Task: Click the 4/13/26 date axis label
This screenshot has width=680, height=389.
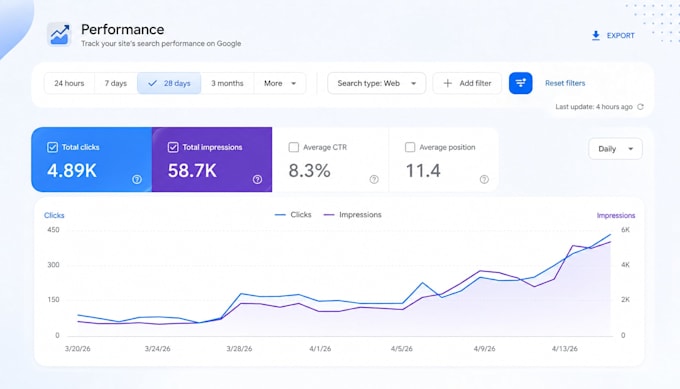Action: pos(565,349)
